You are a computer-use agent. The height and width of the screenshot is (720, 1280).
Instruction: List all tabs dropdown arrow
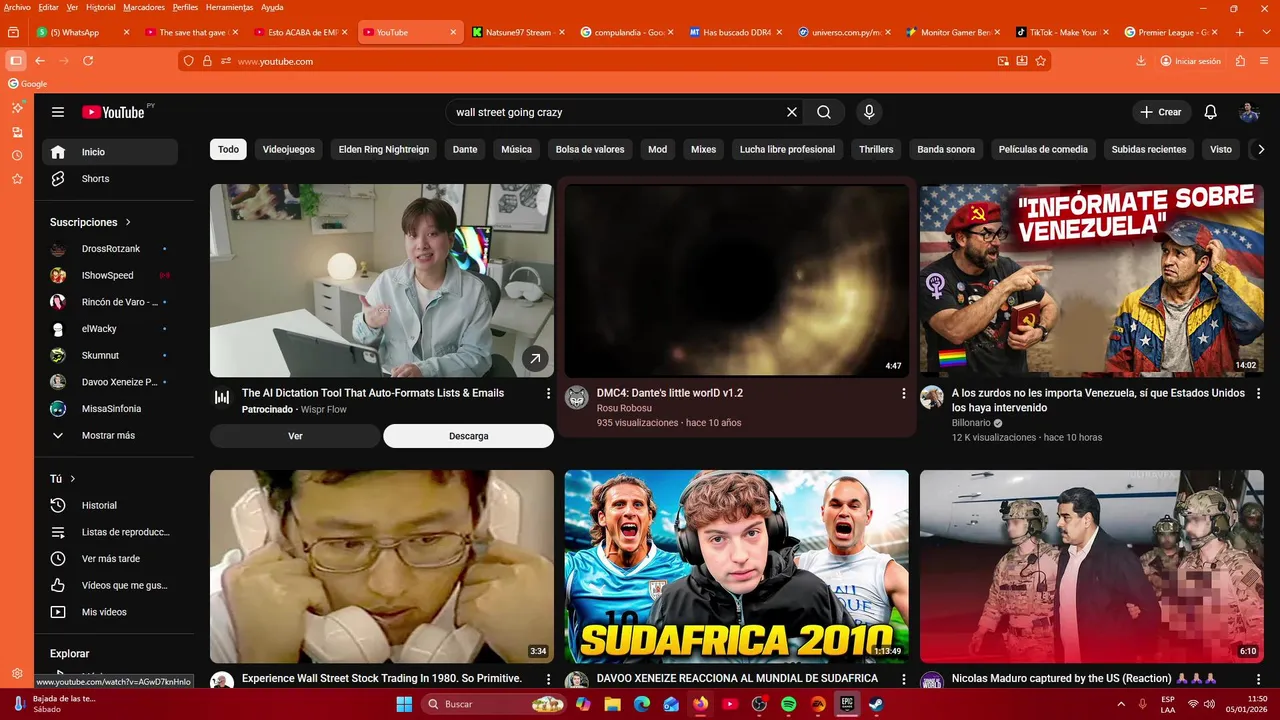[x=1265, y=32]
